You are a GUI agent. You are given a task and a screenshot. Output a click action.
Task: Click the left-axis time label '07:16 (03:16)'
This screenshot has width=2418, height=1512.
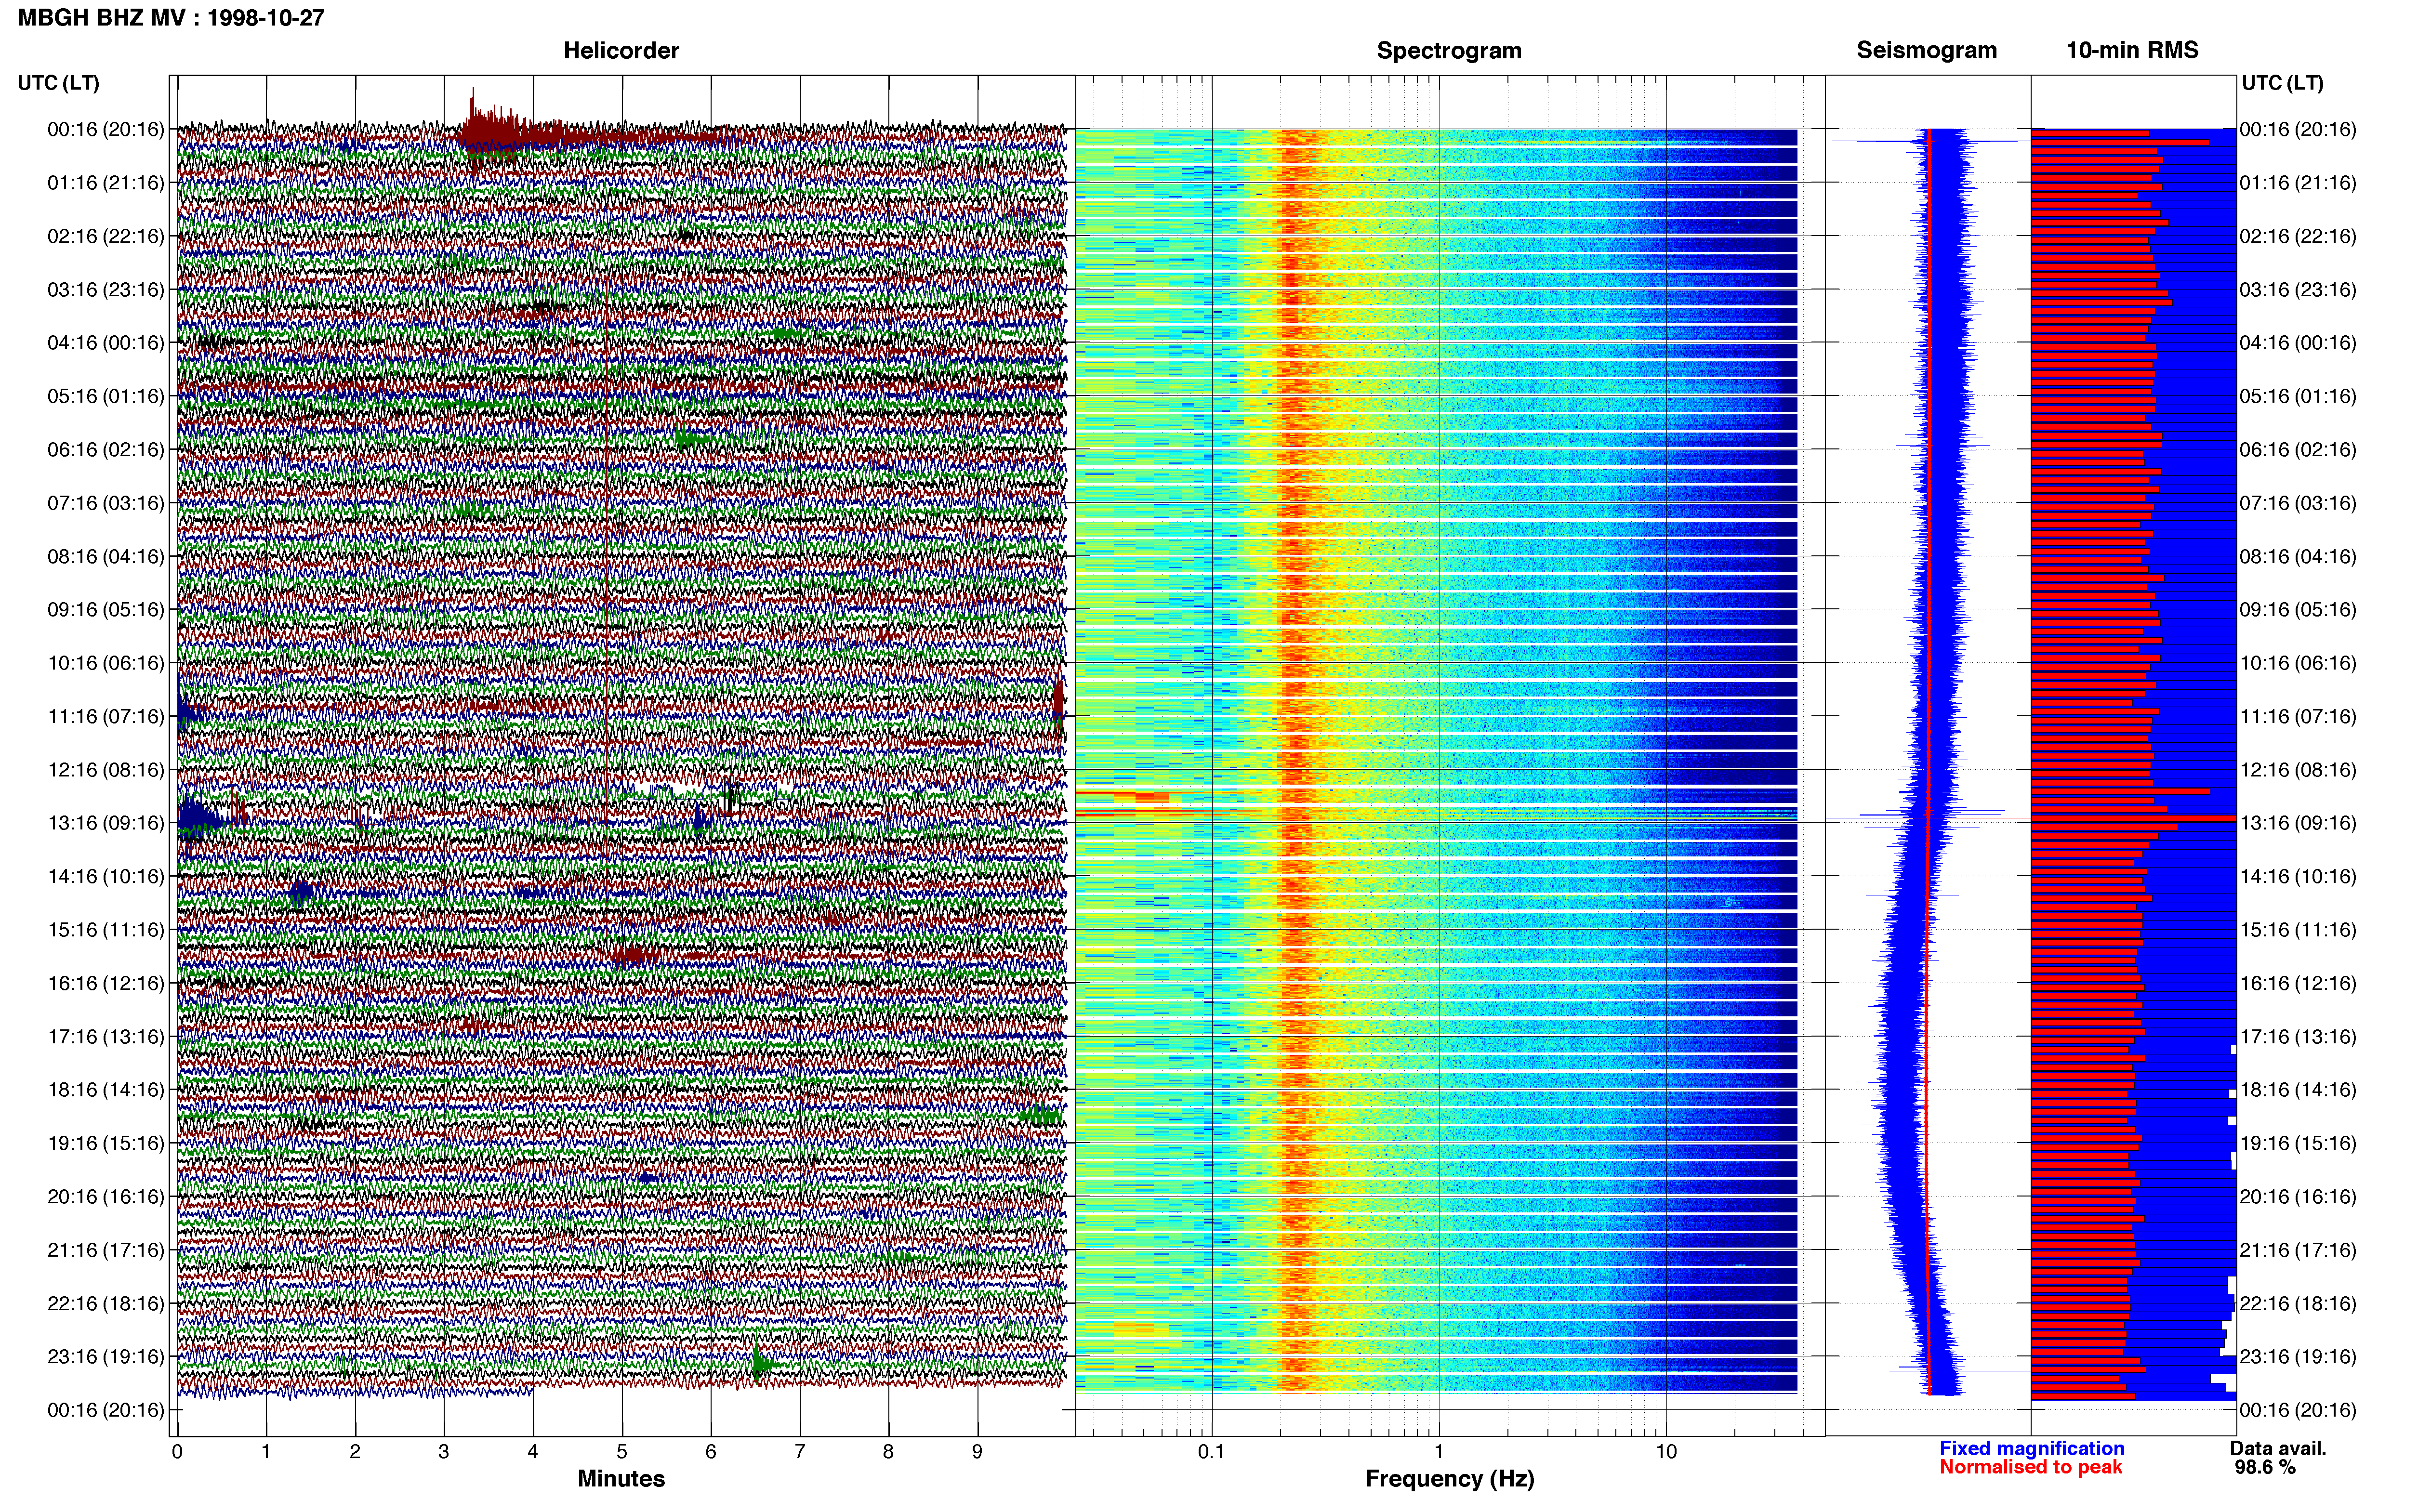[x=106, y=503]
